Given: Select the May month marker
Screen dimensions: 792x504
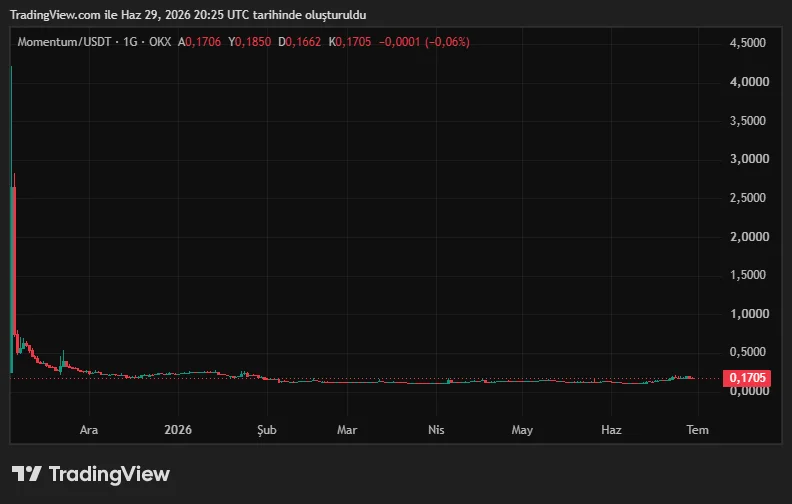Looking at the screenshot, I should 522,430.
